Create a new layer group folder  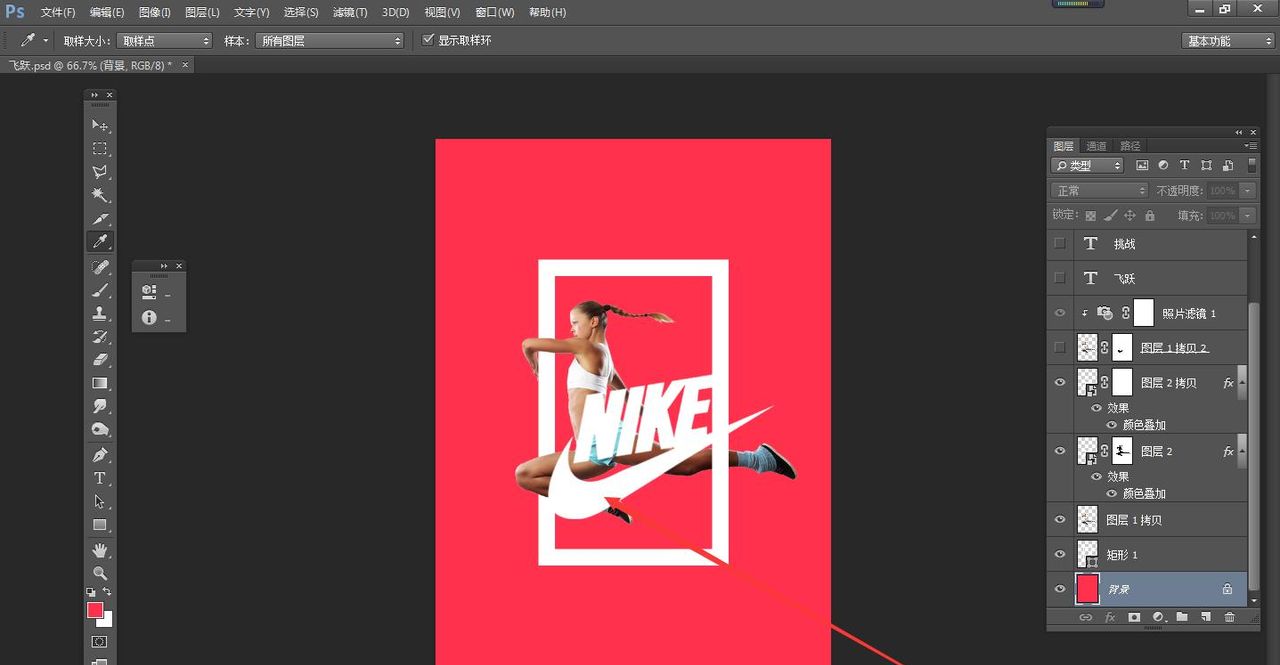coord(1181,618)
